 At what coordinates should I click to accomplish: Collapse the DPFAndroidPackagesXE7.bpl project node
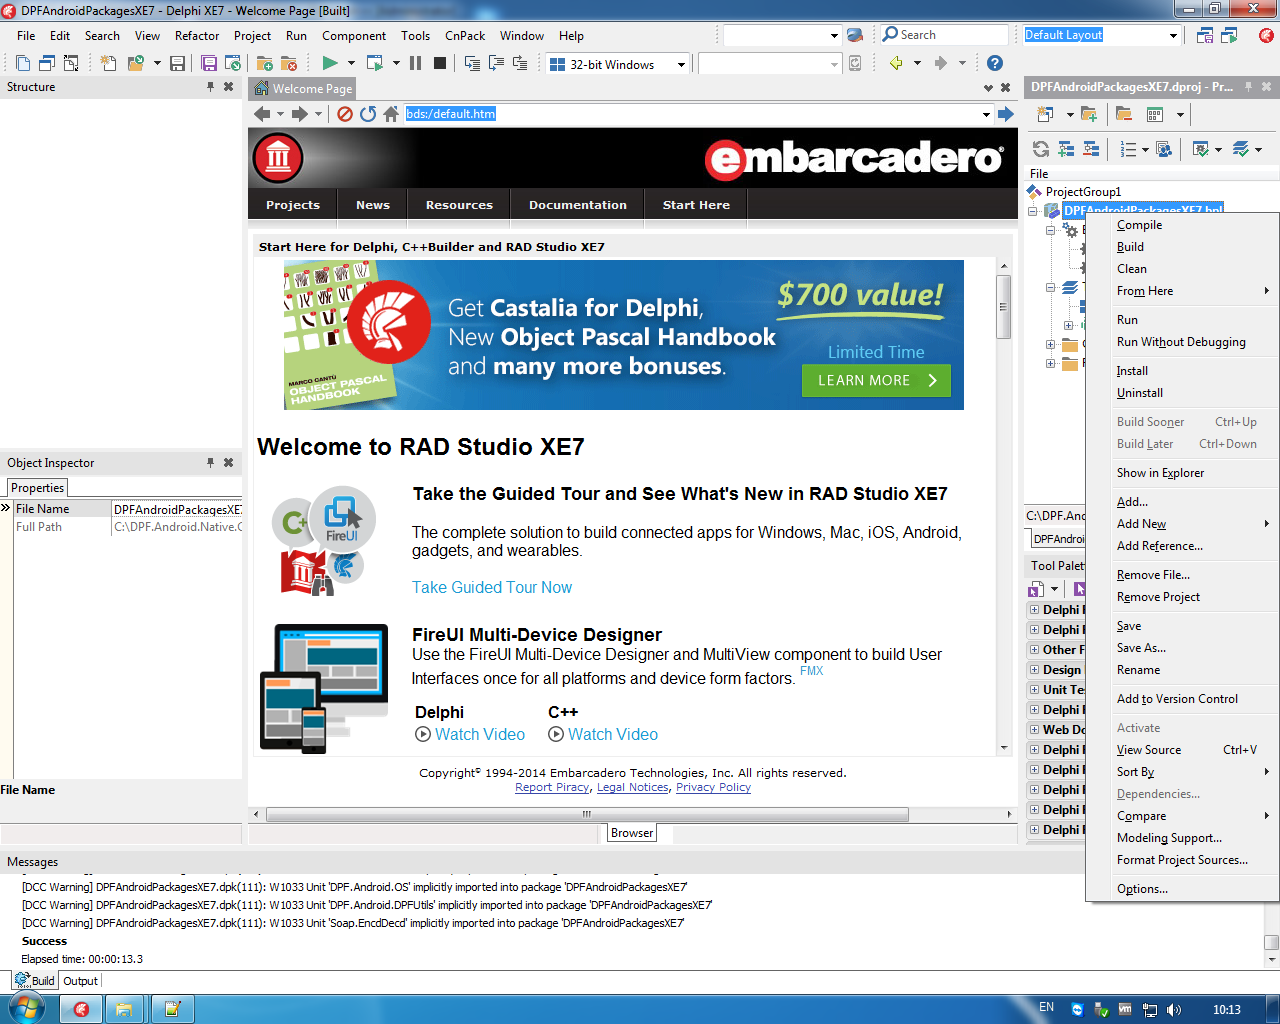(1033, 211)
